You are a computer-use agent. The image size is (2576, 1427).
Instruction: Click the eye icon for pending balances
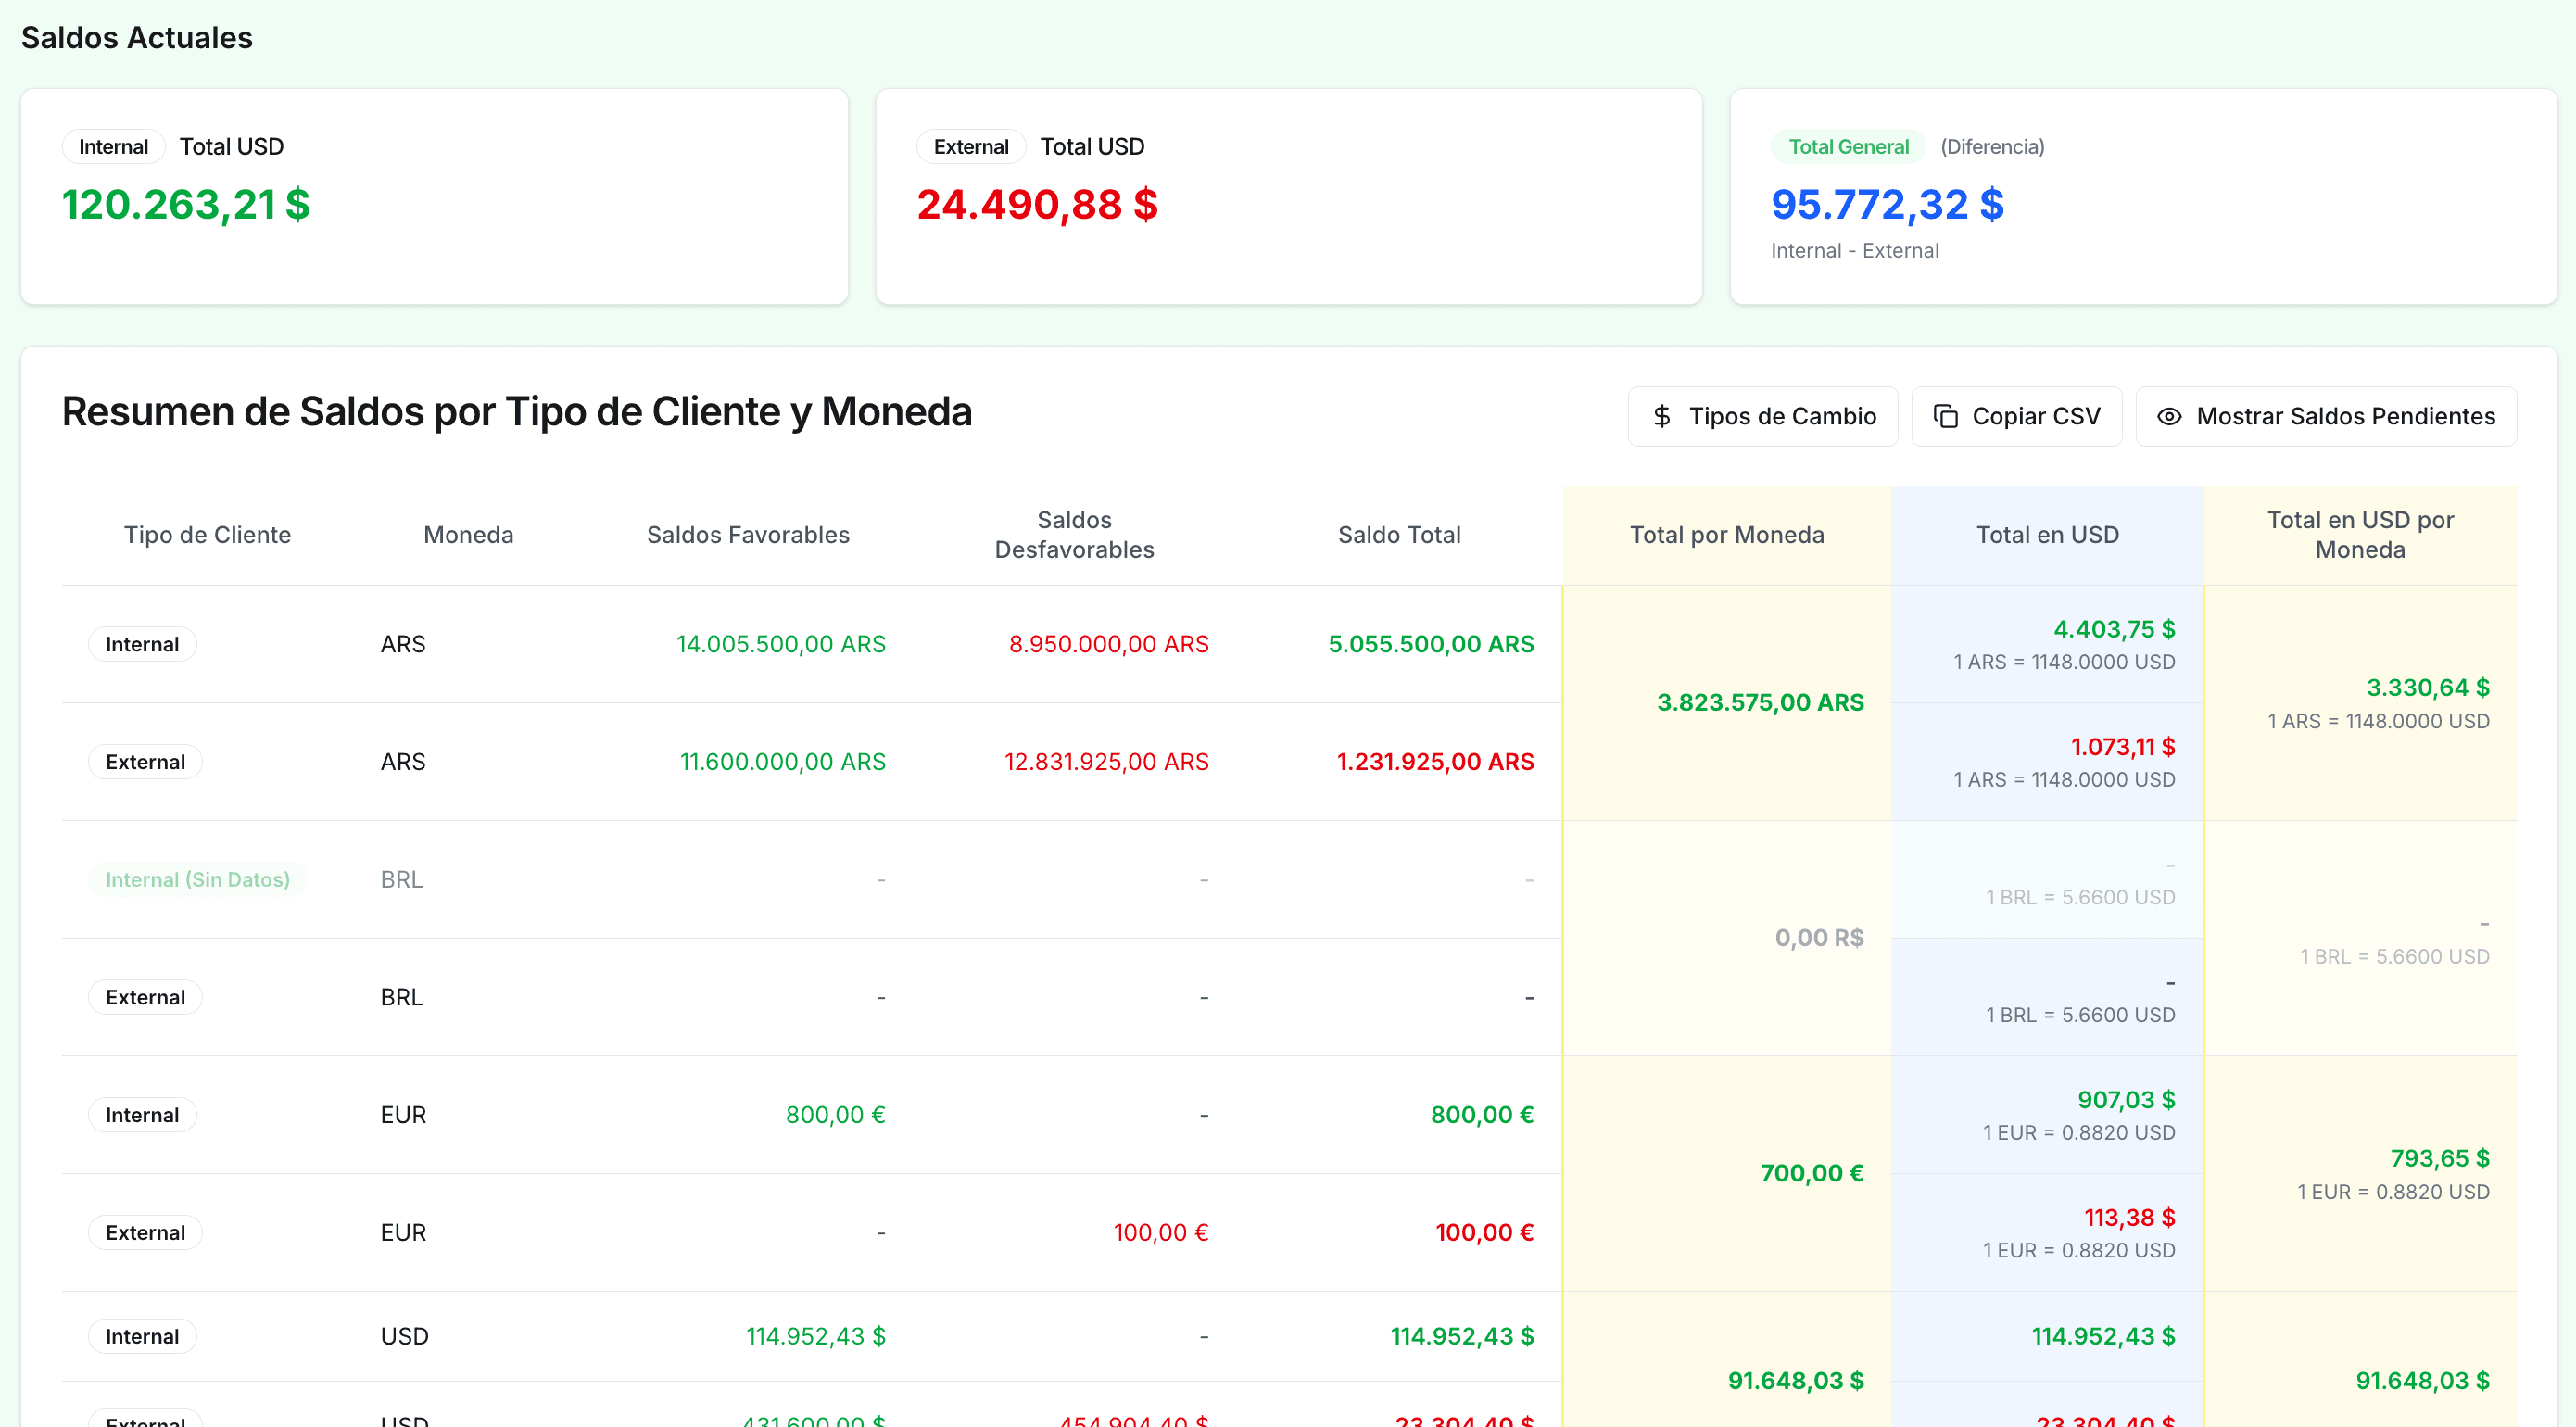click(x=2168, y=416)
